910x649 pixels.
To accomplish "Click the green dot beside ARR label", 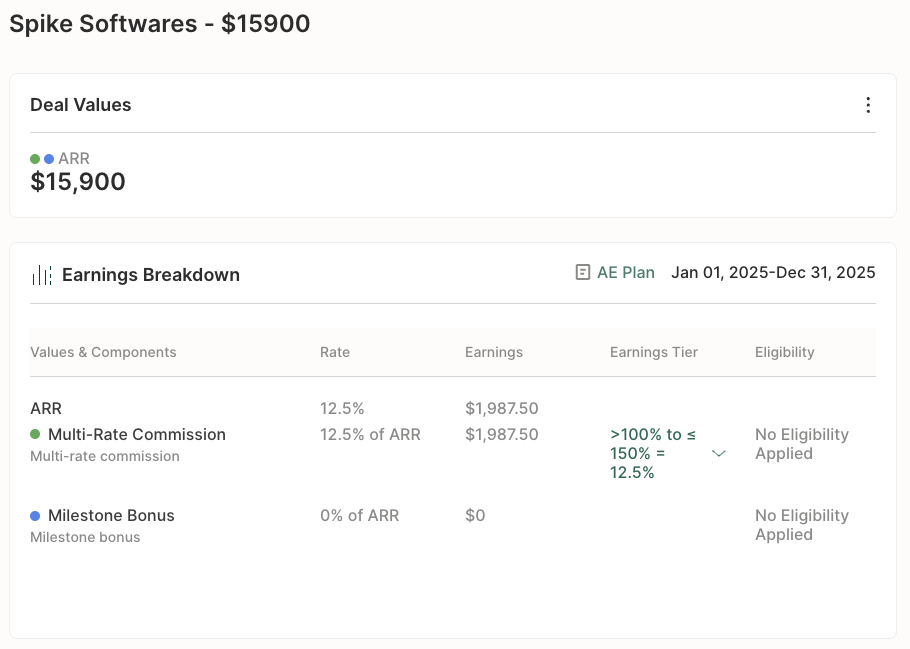I will point(35,158).
